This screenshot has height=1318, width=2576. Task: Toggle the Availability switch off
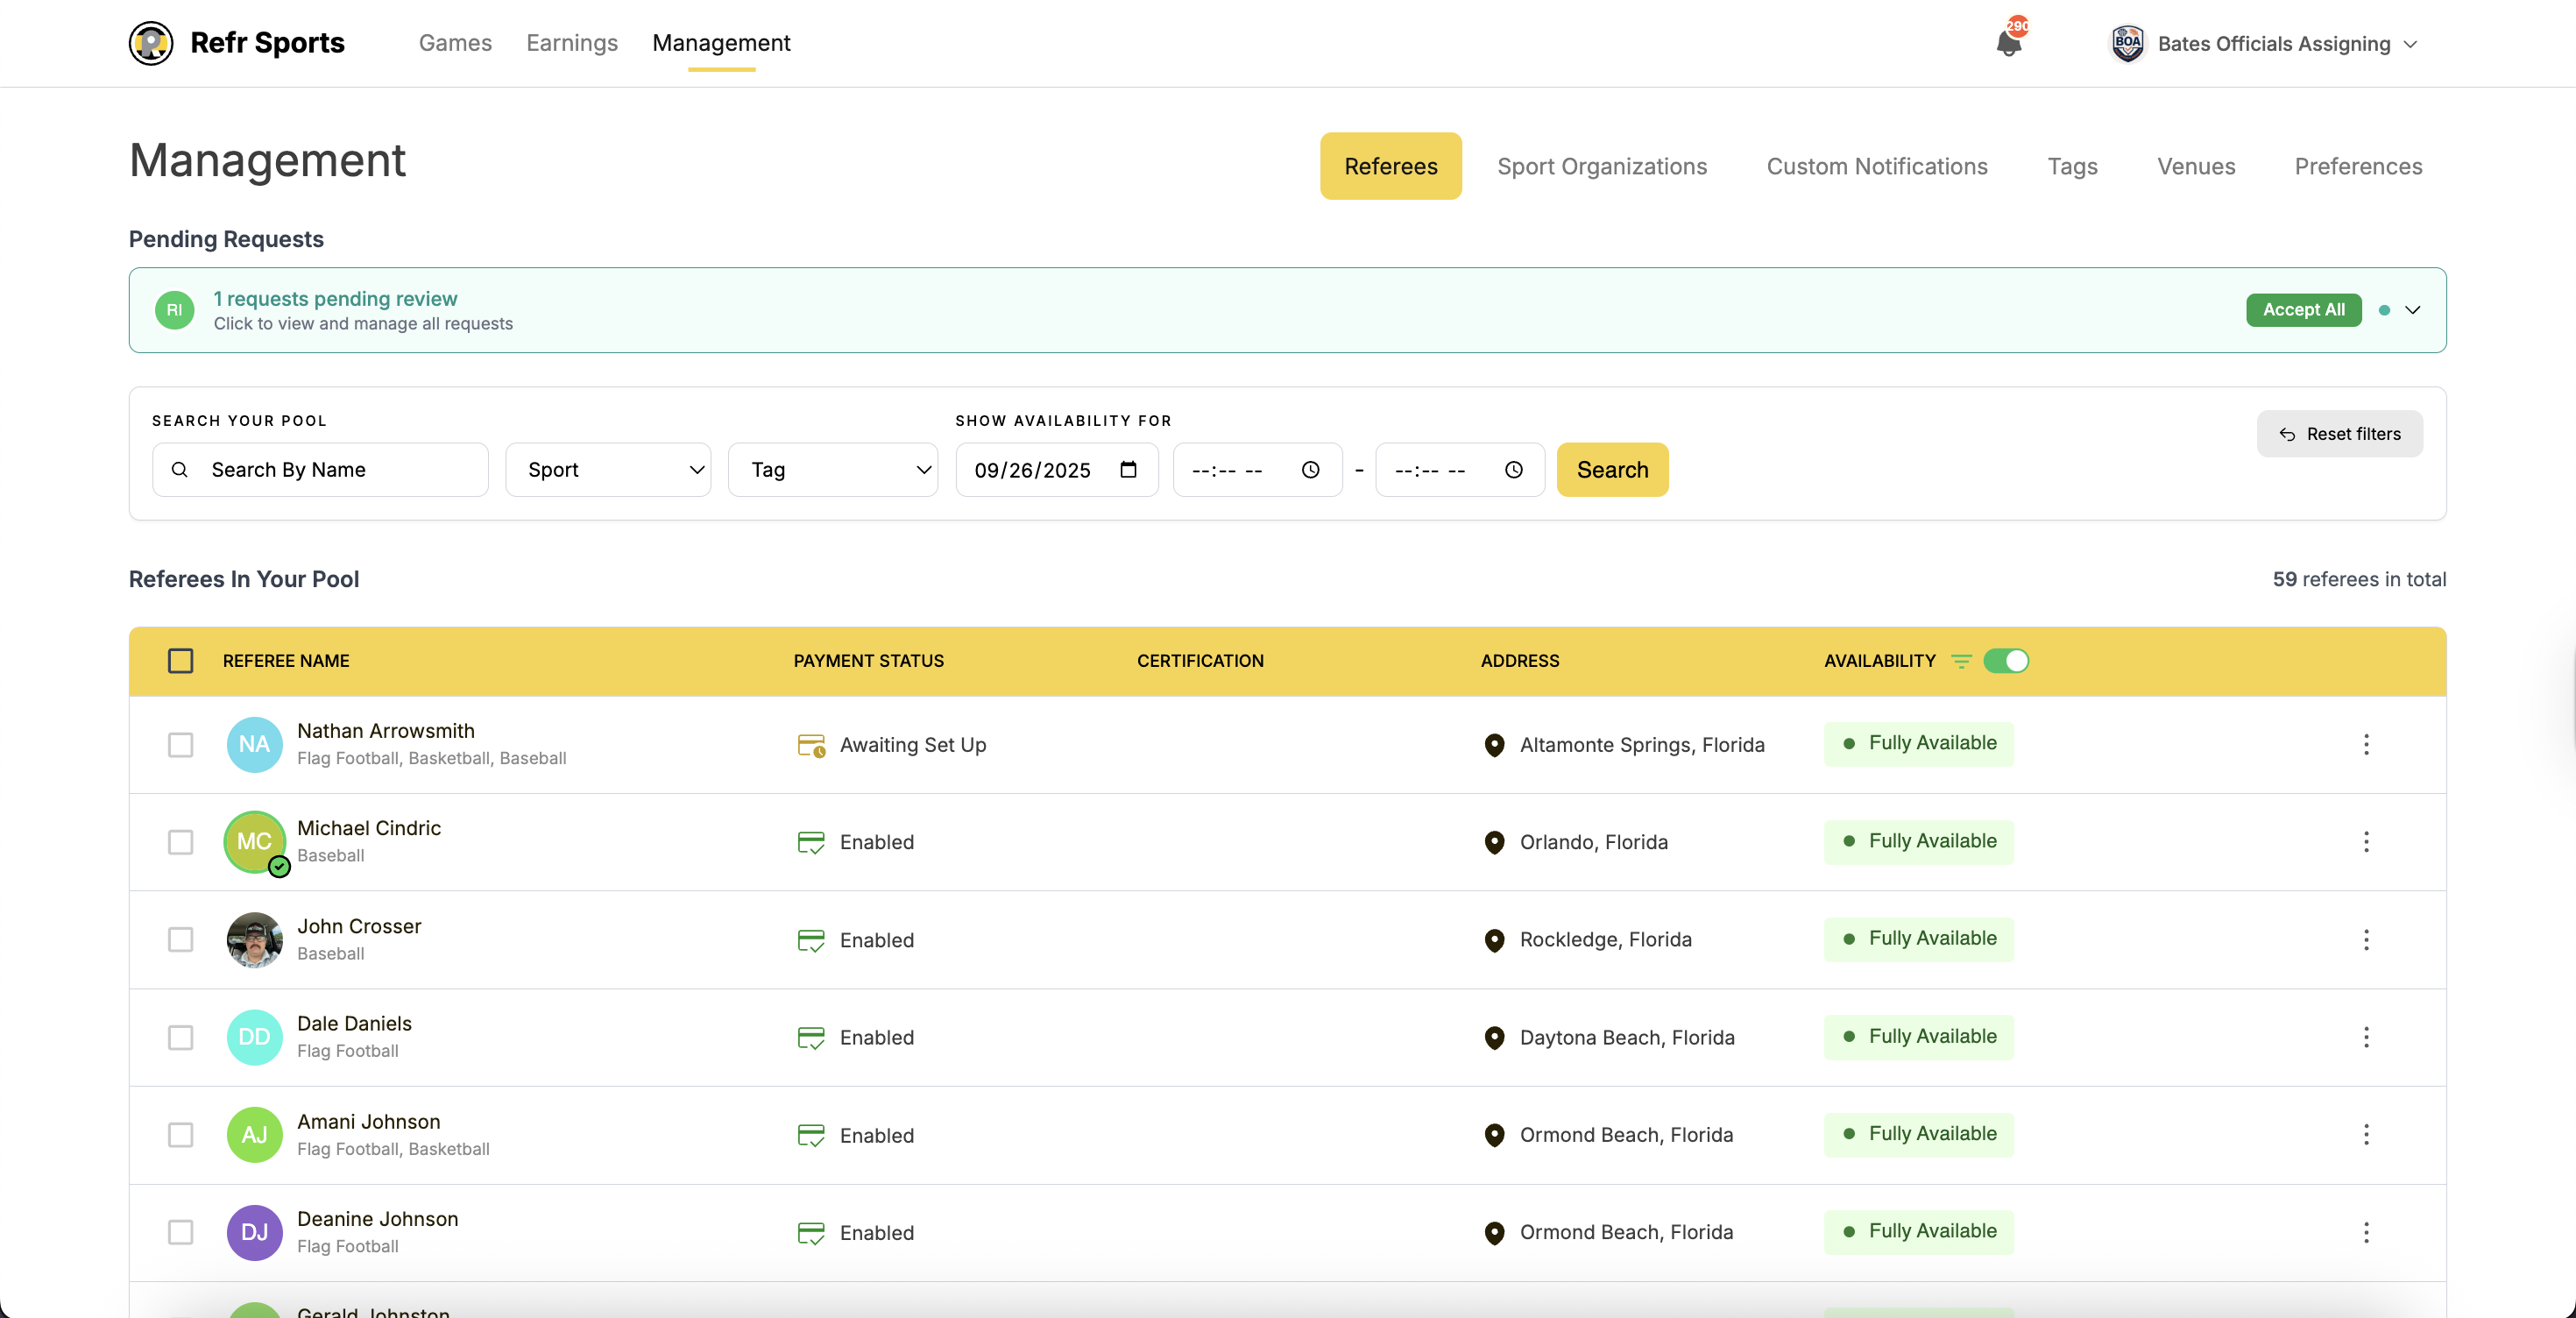click(2006, 661)
